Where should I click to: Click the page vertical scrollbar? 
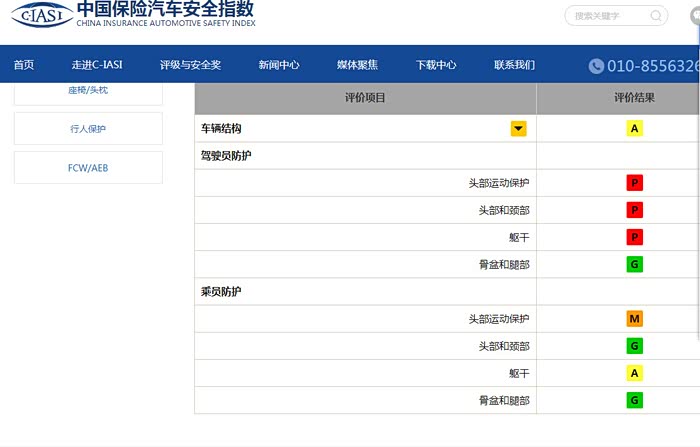(x=698, y=183)
